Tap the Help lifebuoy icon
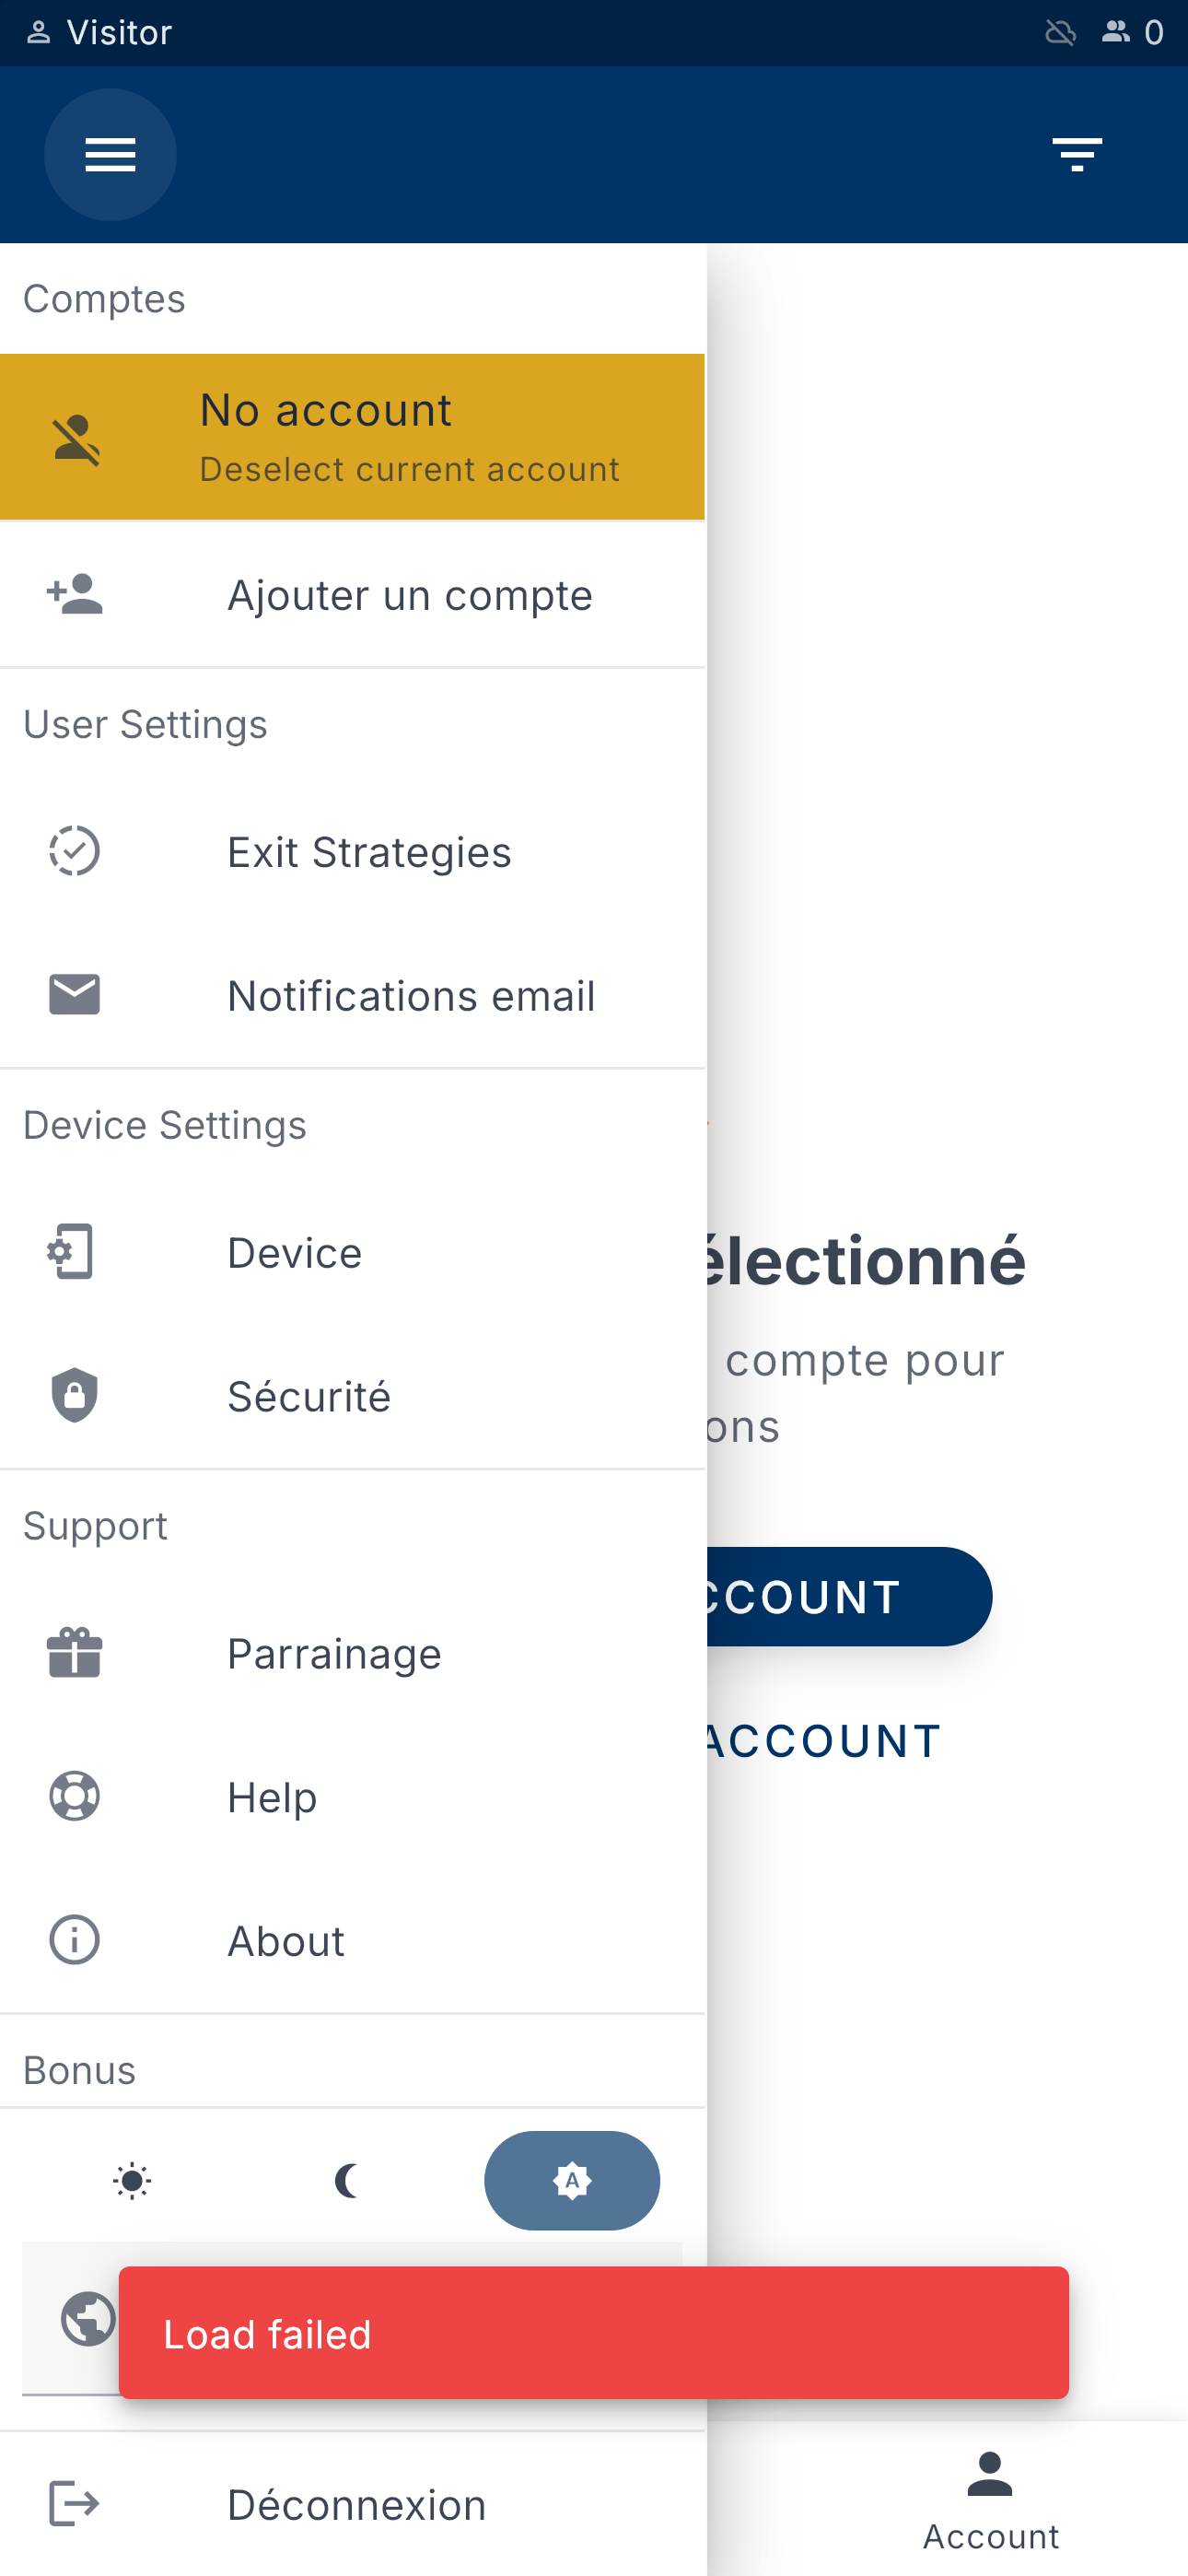This screenshot has width=1188, height=2576. point(75,1796)
